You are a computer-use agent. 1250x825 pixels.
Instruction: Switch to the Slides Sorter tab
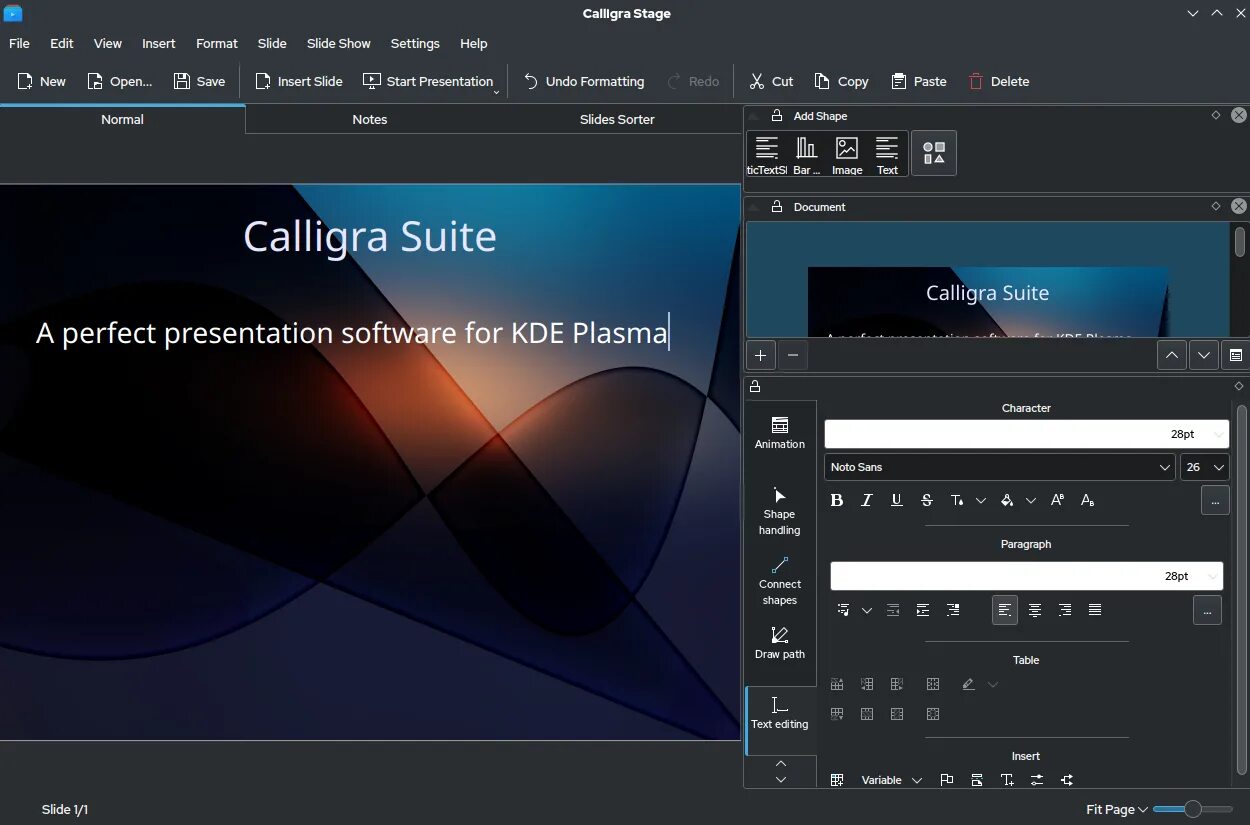(x=617, y=119)
